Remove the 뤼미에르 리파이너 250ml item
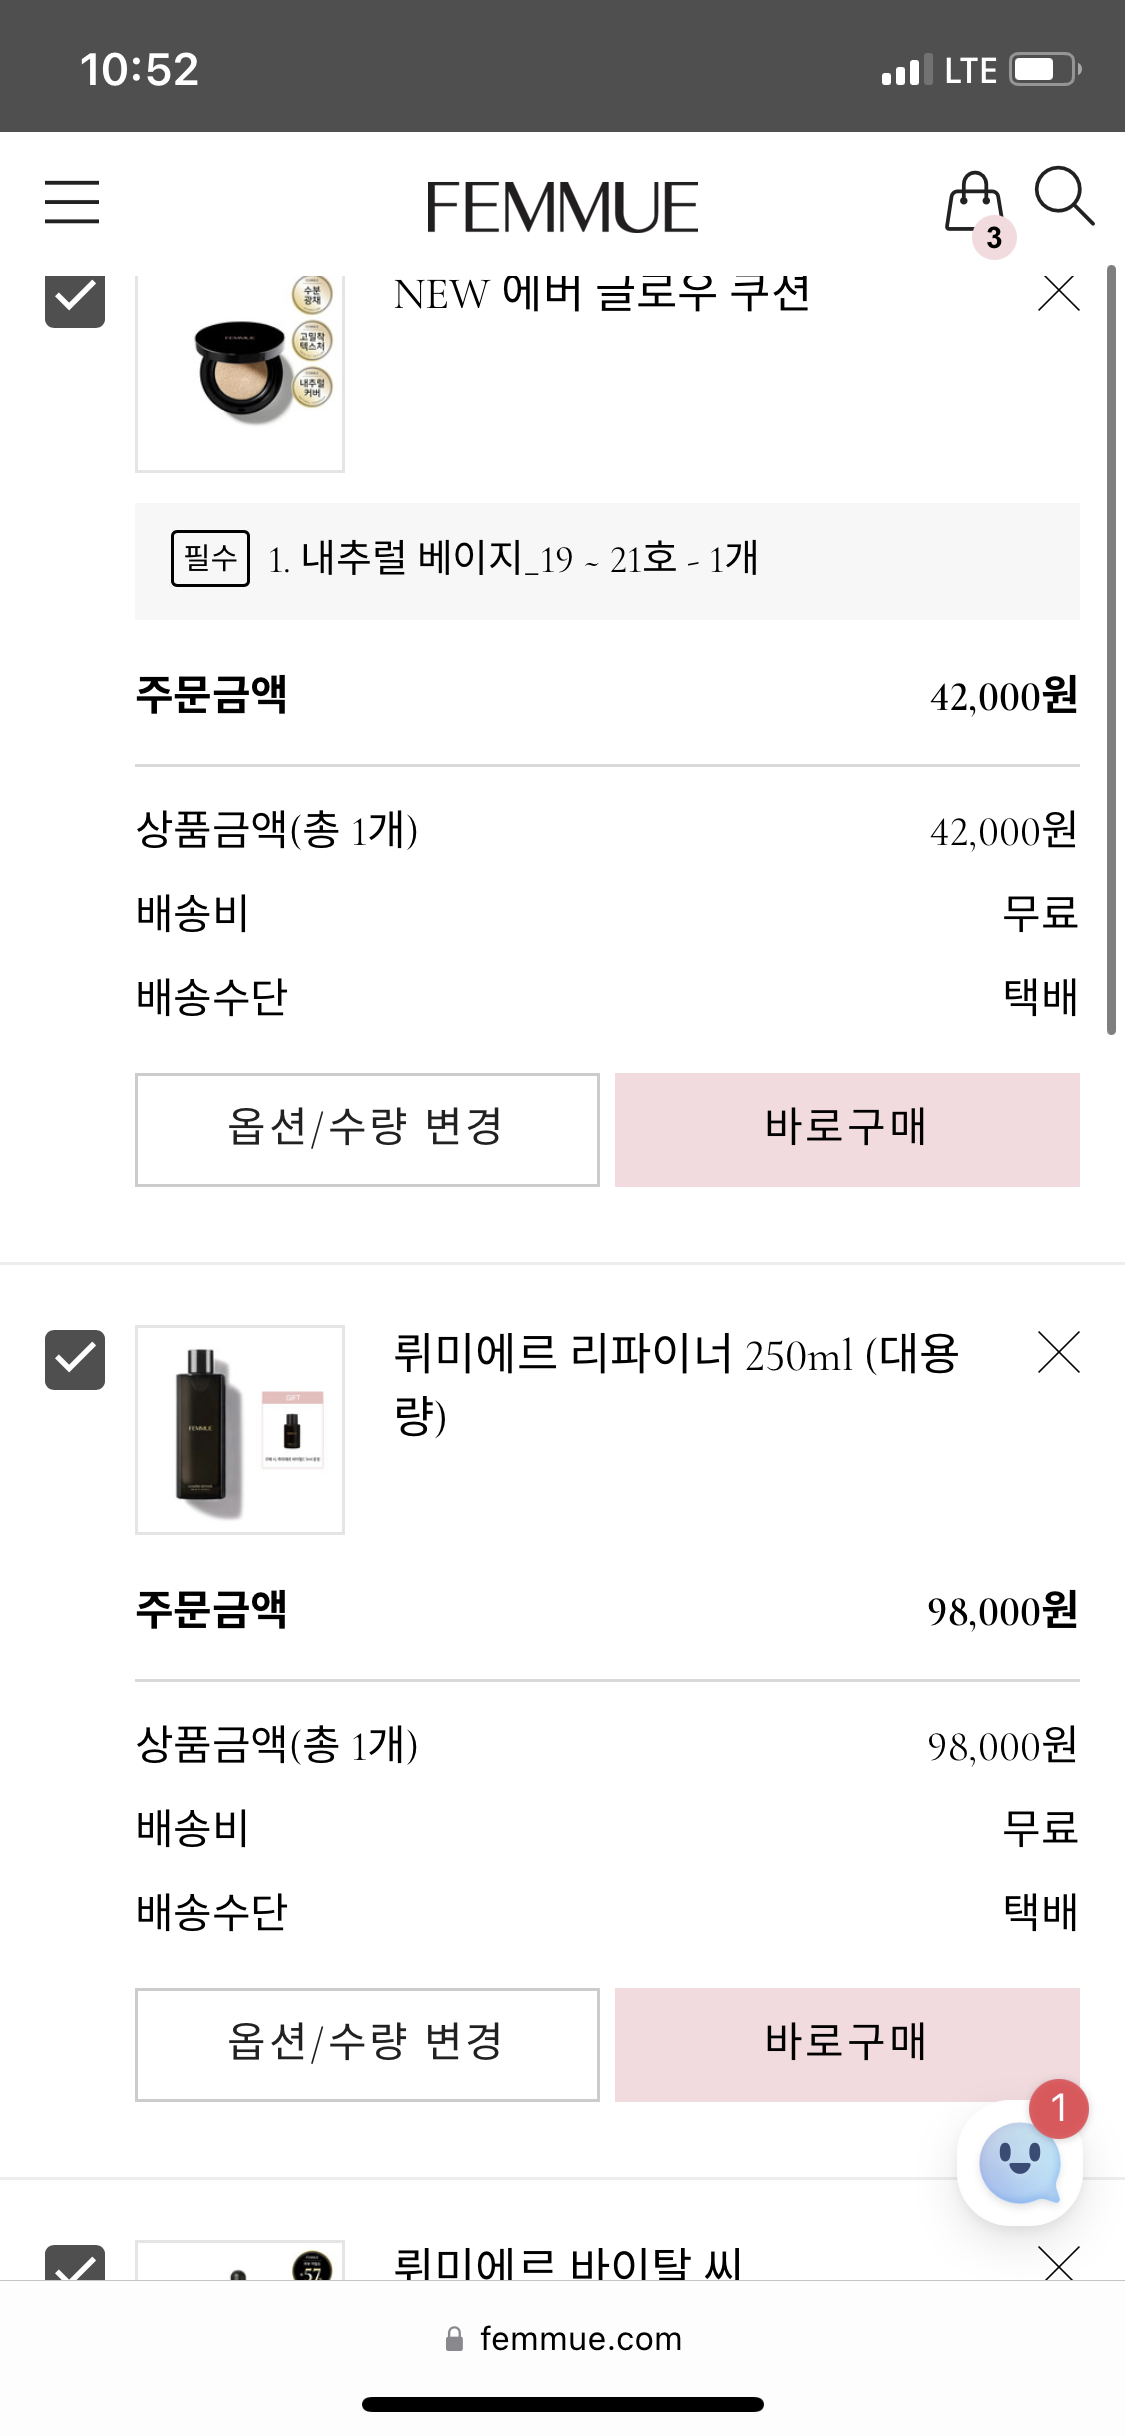Image resolution: width=1125 pixels, height=2436 pixels. tap(1059, 1352)
